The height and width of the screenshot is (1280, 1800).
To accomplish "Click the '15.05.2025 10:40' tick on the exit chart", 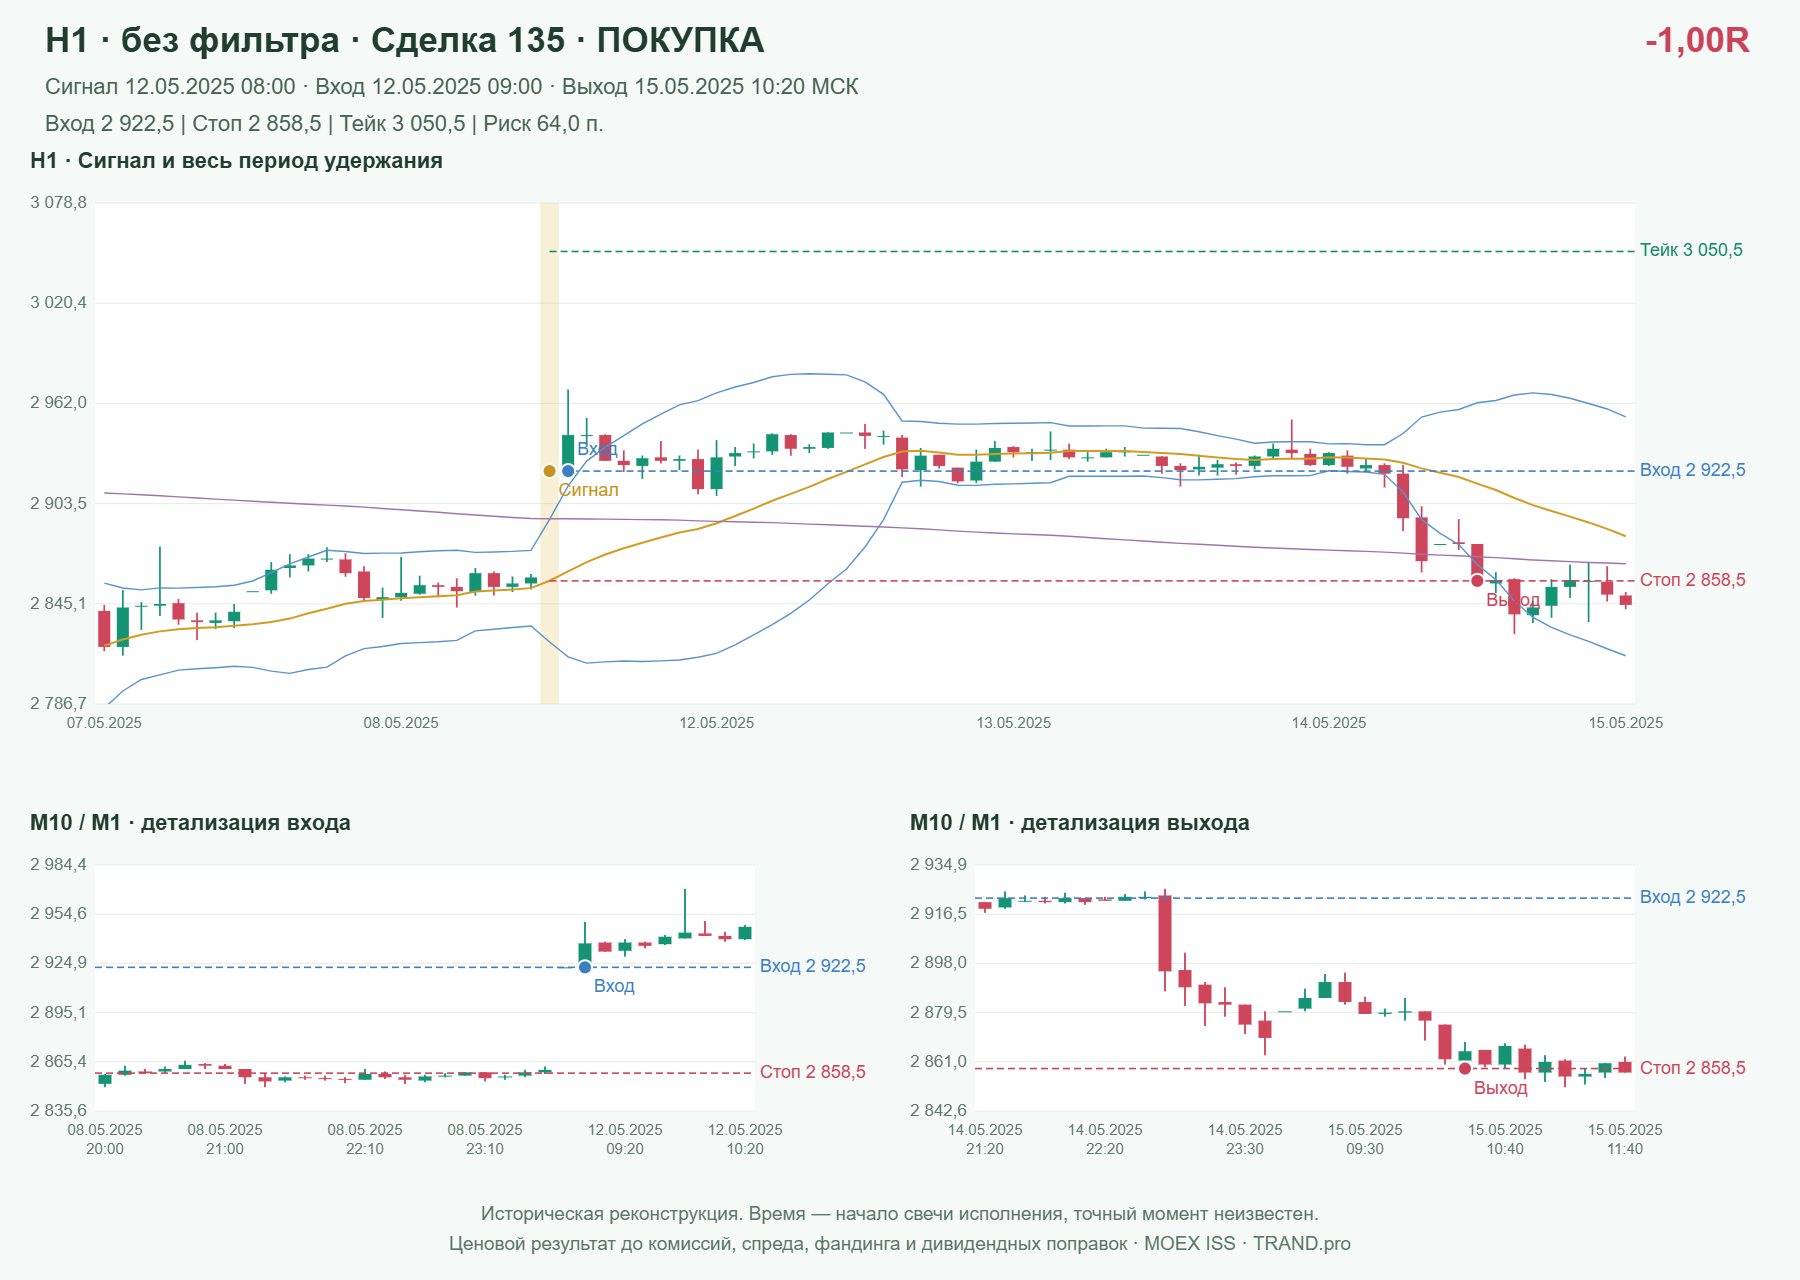I will click(x=1505, y=1139).
